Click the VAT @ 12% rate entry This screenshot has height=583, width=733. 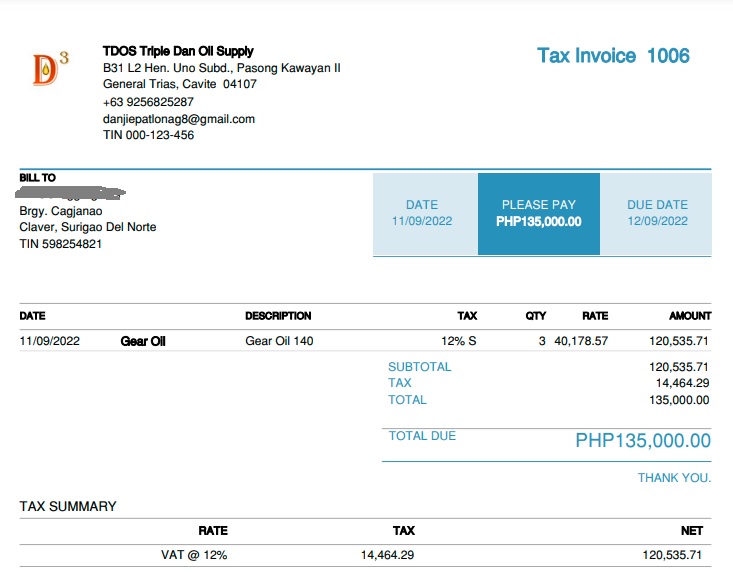(x=194, y=555)
